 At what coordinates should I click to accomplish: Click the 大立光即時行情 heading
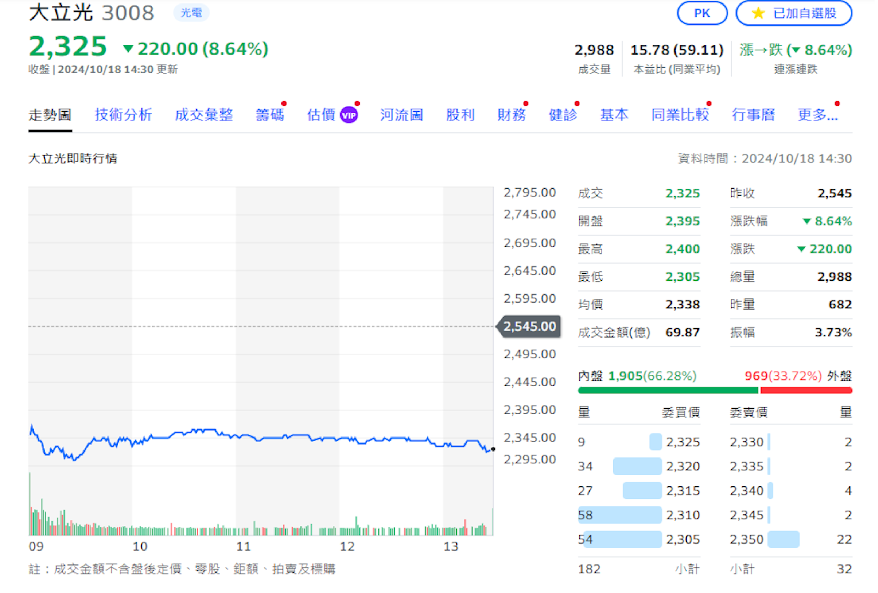pos(73,159)
